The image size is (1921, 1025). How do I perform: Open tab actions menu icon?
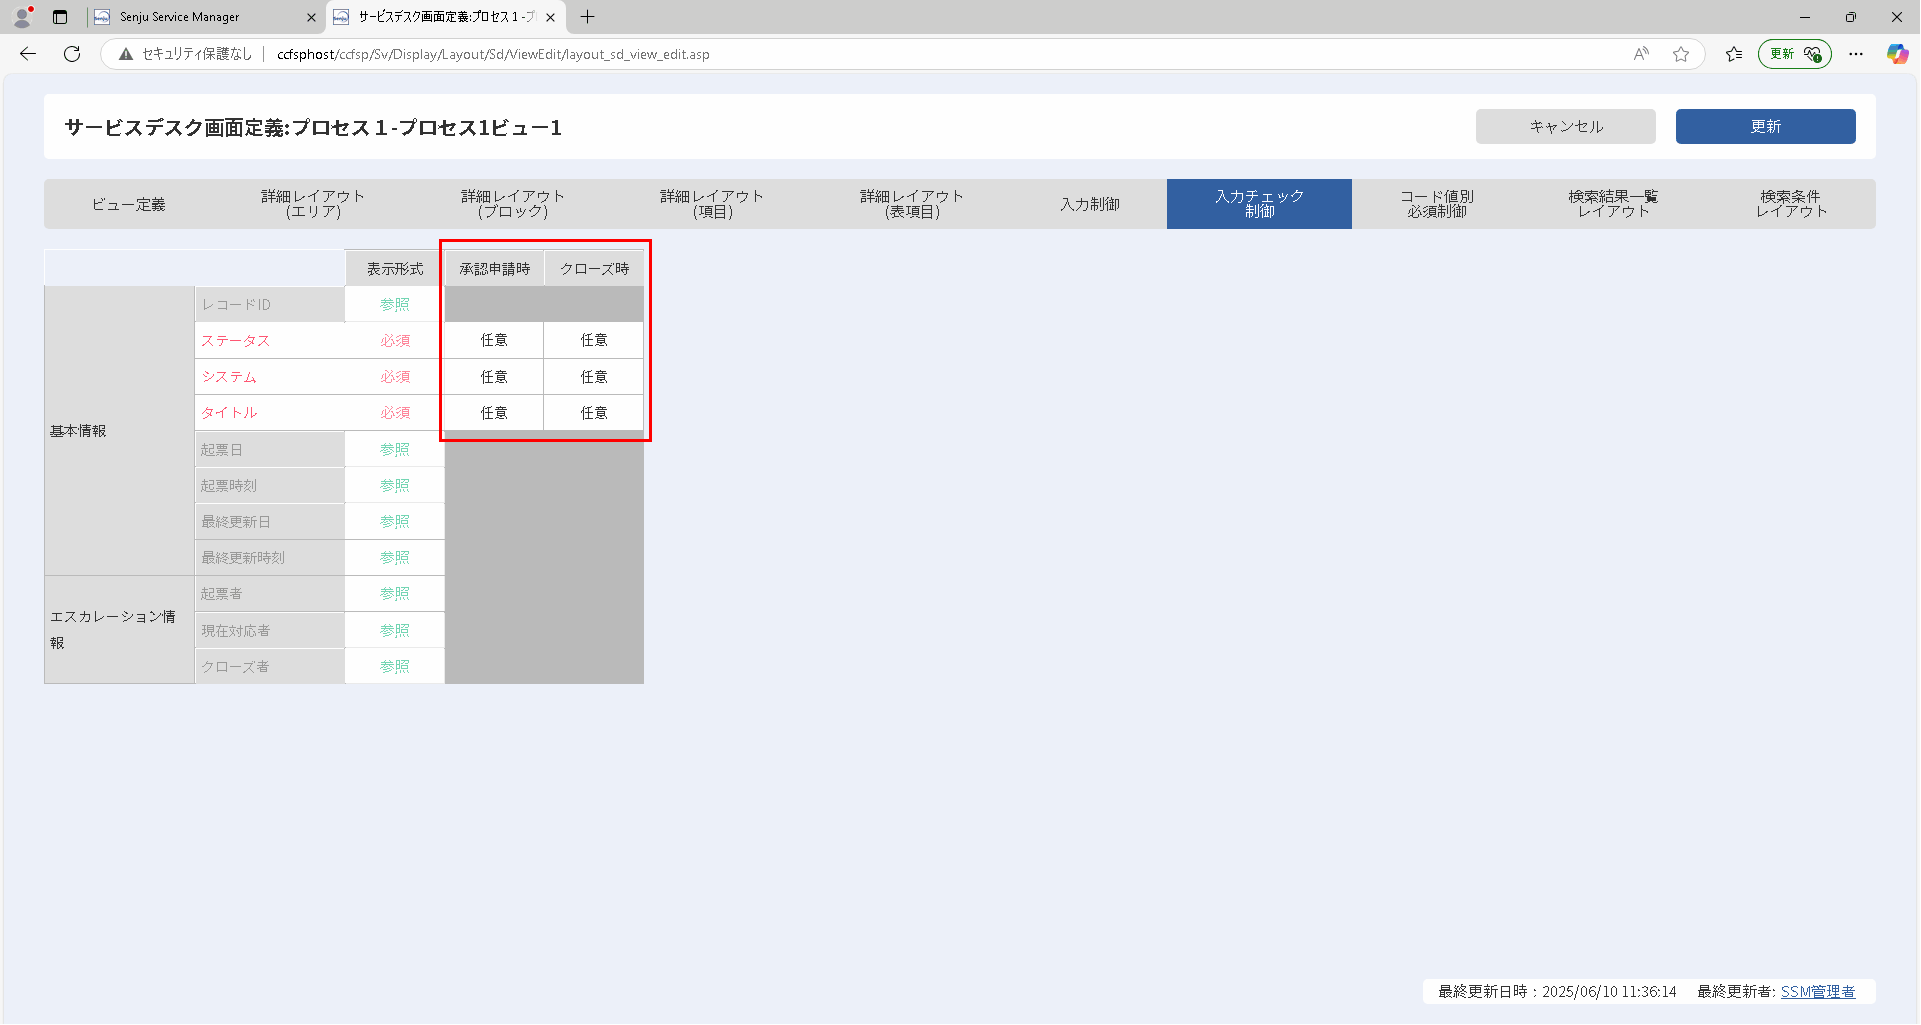(x=60, y=17)
